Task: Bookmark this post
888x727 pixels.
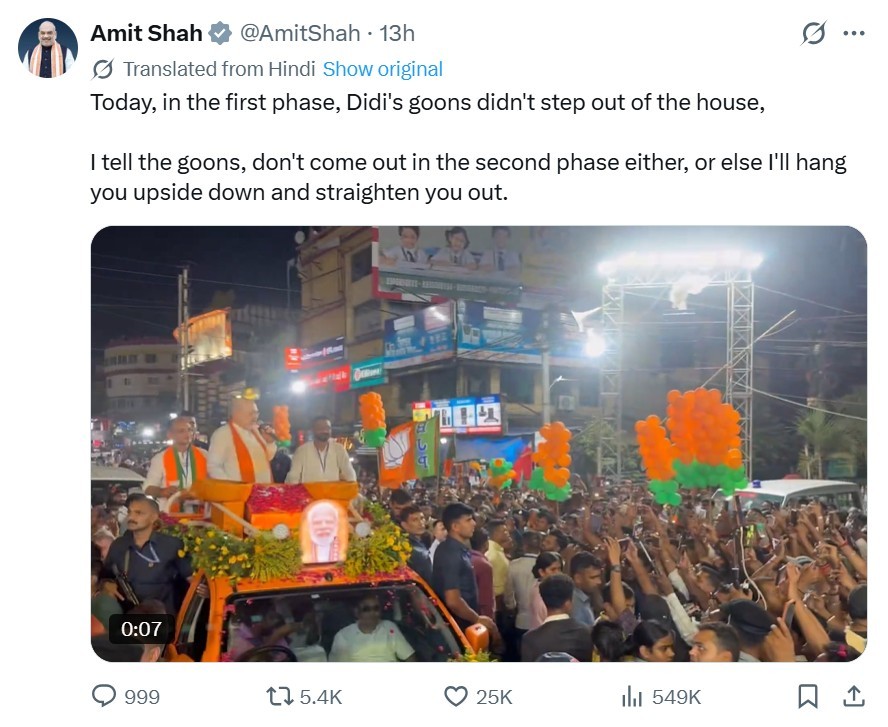Action: coord(808,696)
